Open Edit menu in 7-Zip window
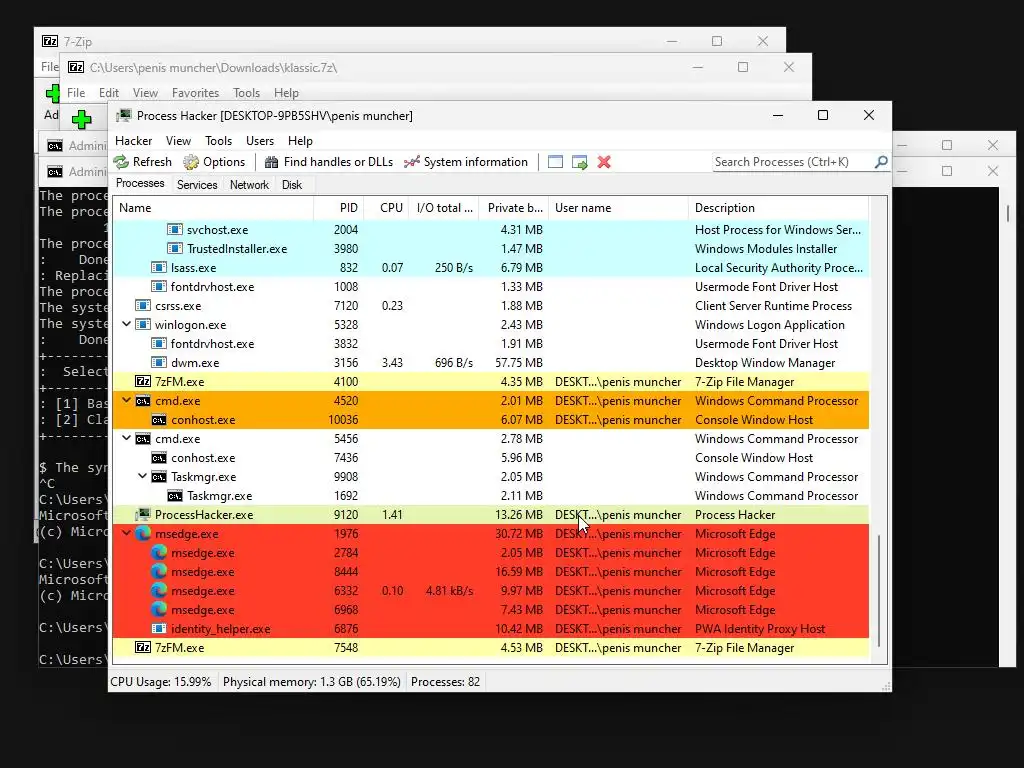 (108, 93)
